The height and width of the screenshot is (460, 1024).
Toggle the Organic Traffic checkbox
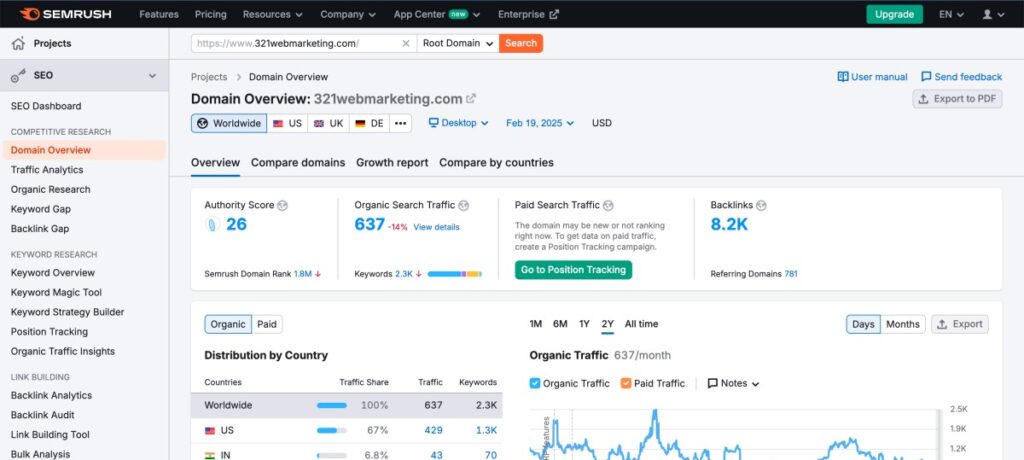[x=535, y=384]
